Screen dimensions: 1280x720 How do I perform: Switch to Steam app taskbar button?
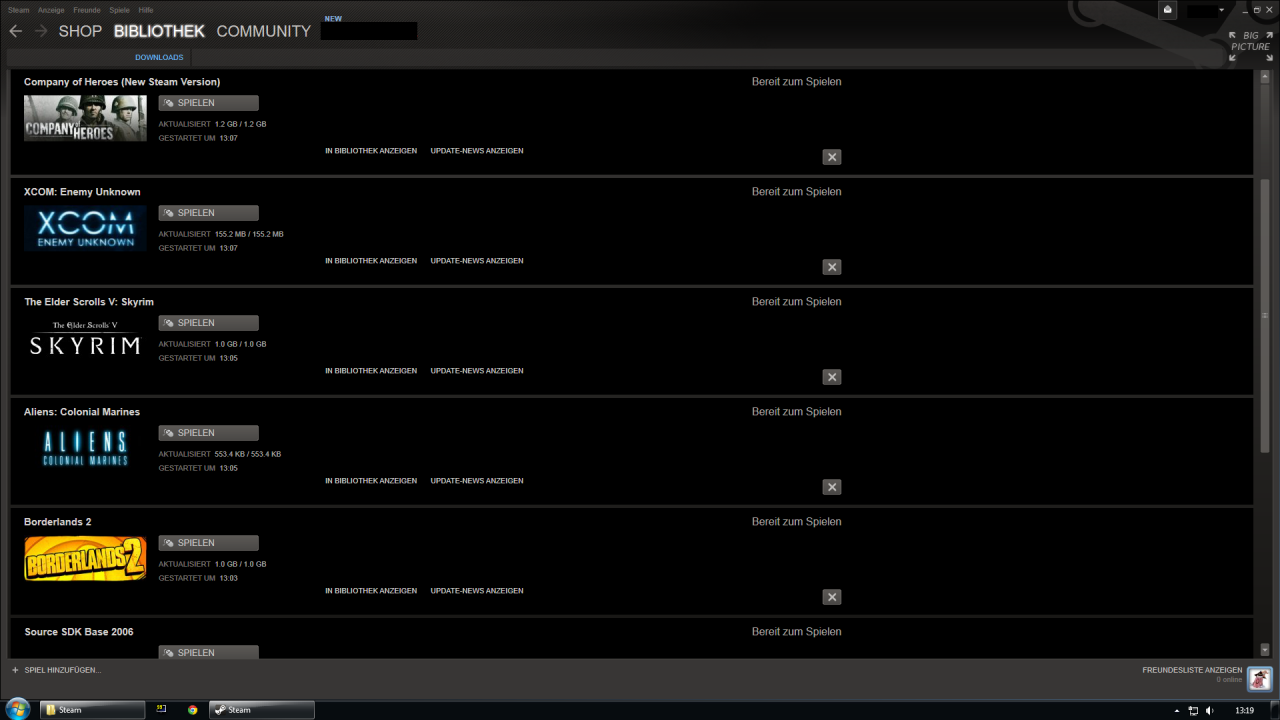coord(262,710)
